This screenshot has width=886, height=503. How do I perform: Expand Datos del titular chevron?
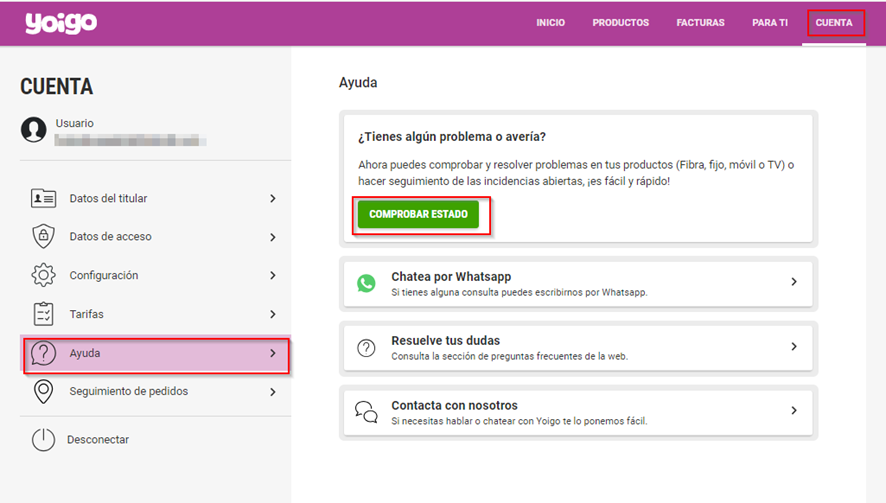click(x=273, y=198)
